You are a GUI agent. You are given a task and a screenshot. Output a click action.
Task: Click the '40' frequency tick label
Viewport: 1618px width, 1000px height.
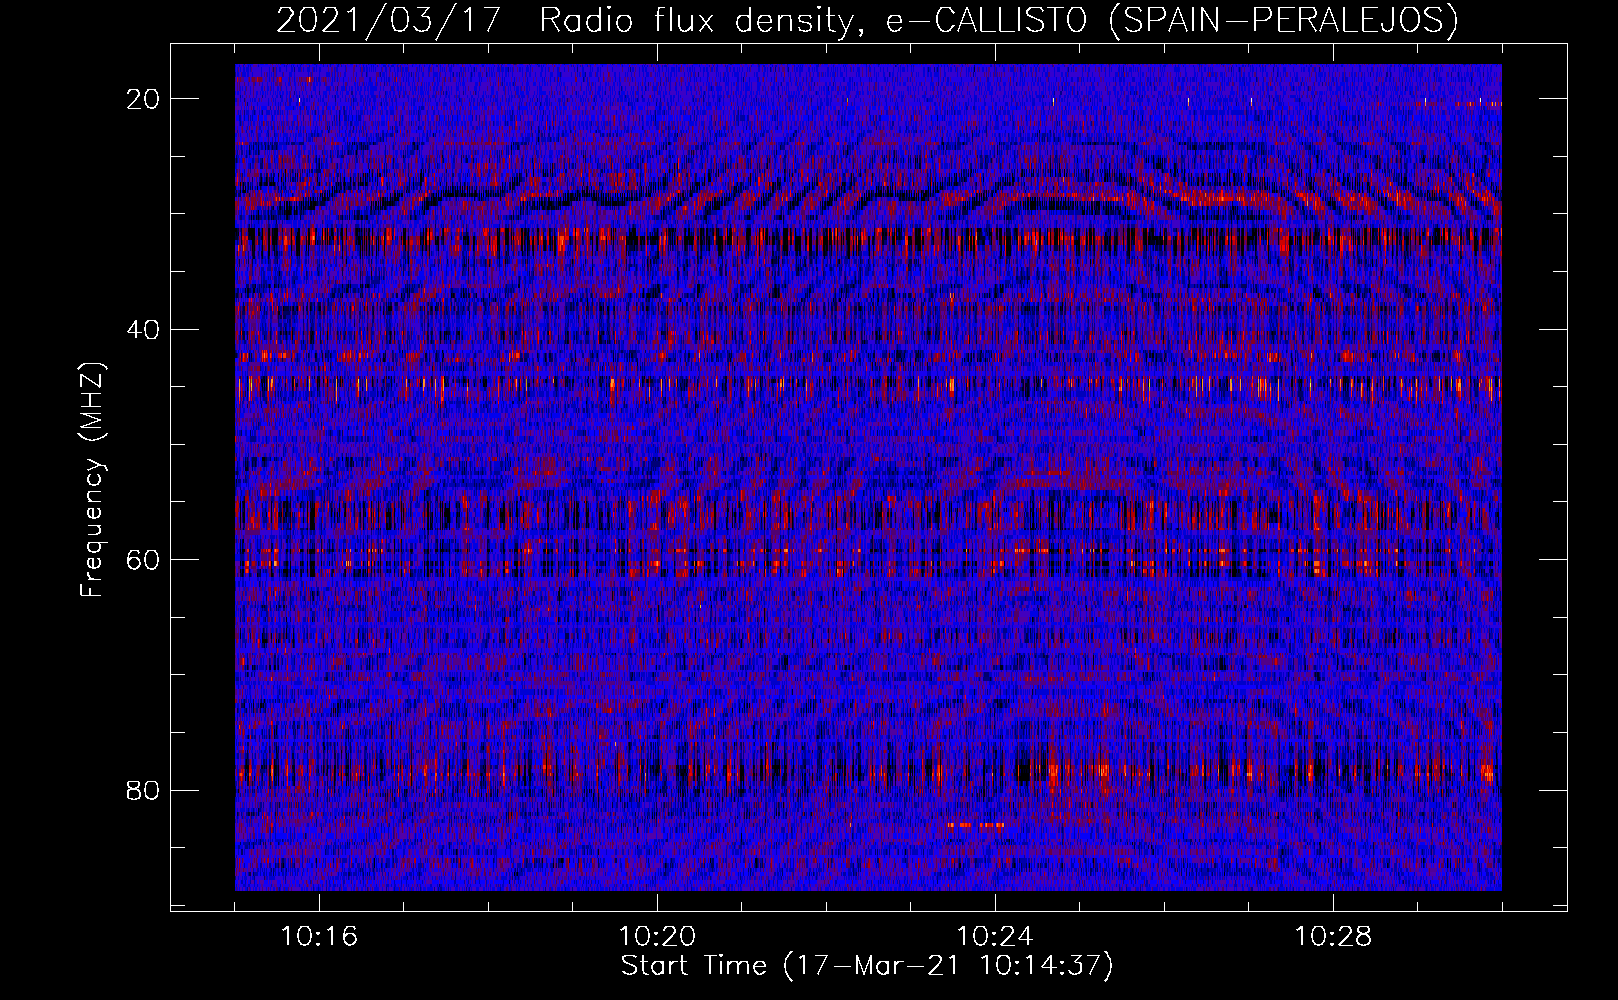144,329
